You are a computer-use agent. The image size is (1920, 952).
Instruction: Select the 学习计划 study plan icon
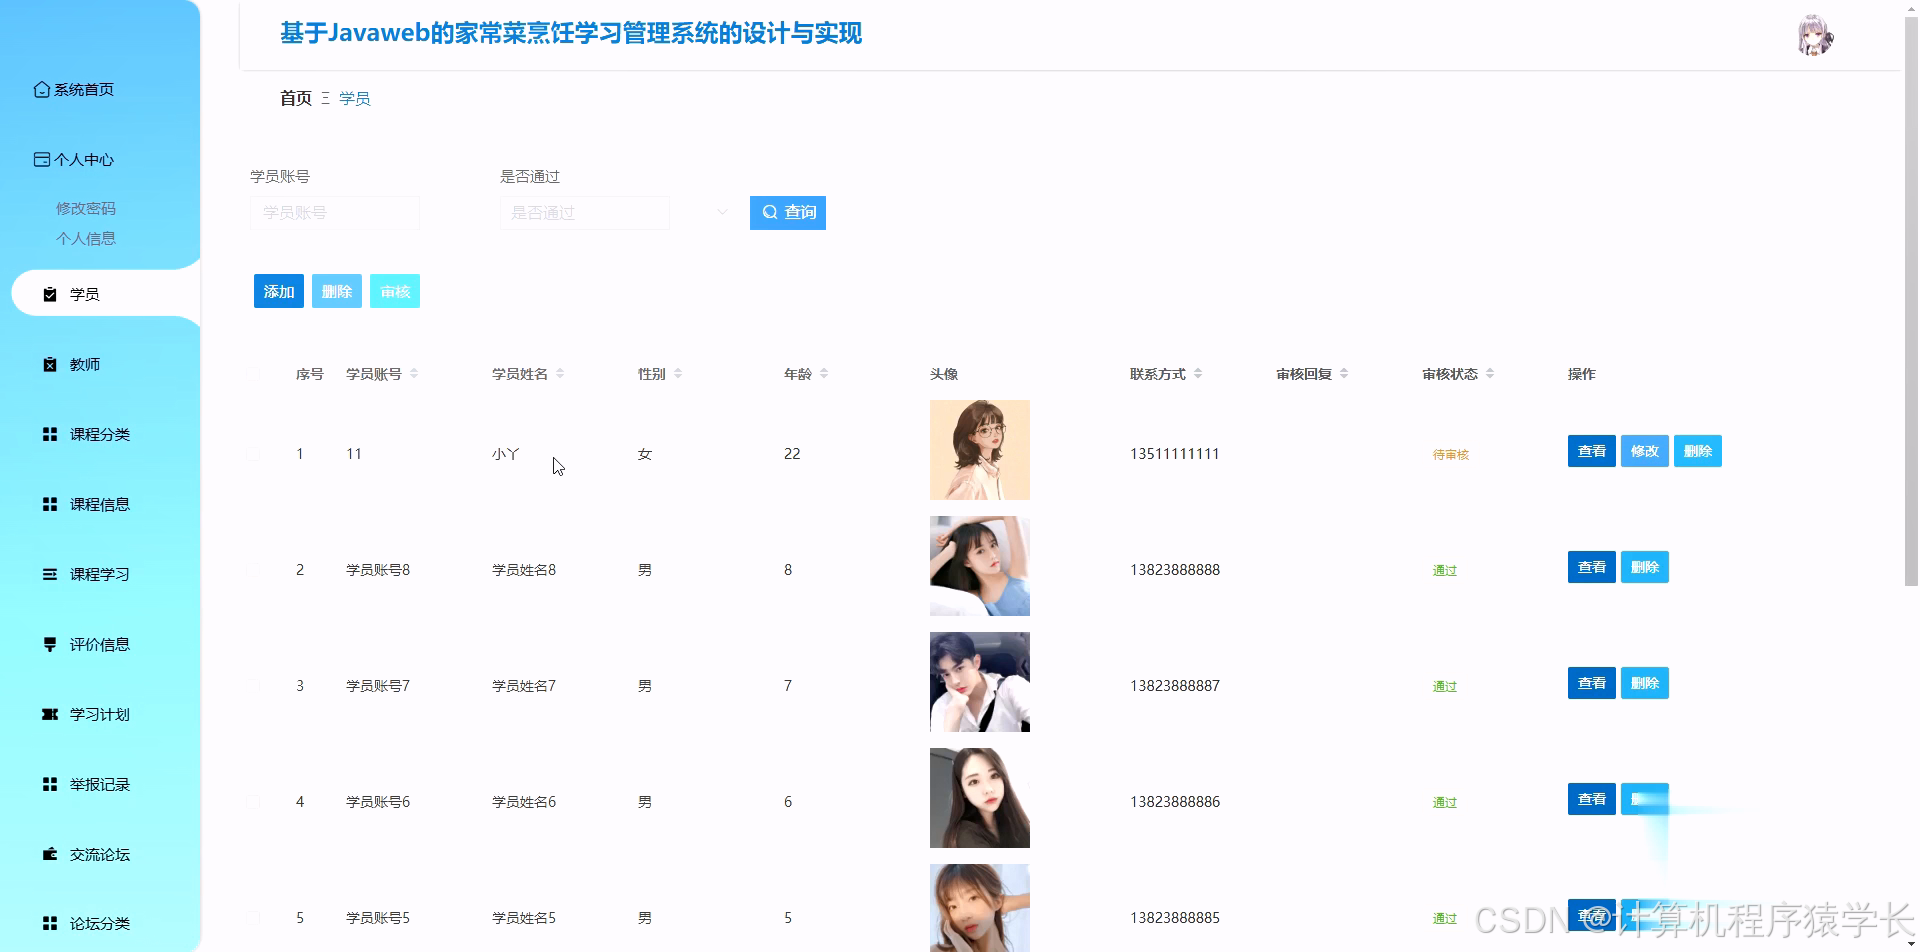(52, 714)
